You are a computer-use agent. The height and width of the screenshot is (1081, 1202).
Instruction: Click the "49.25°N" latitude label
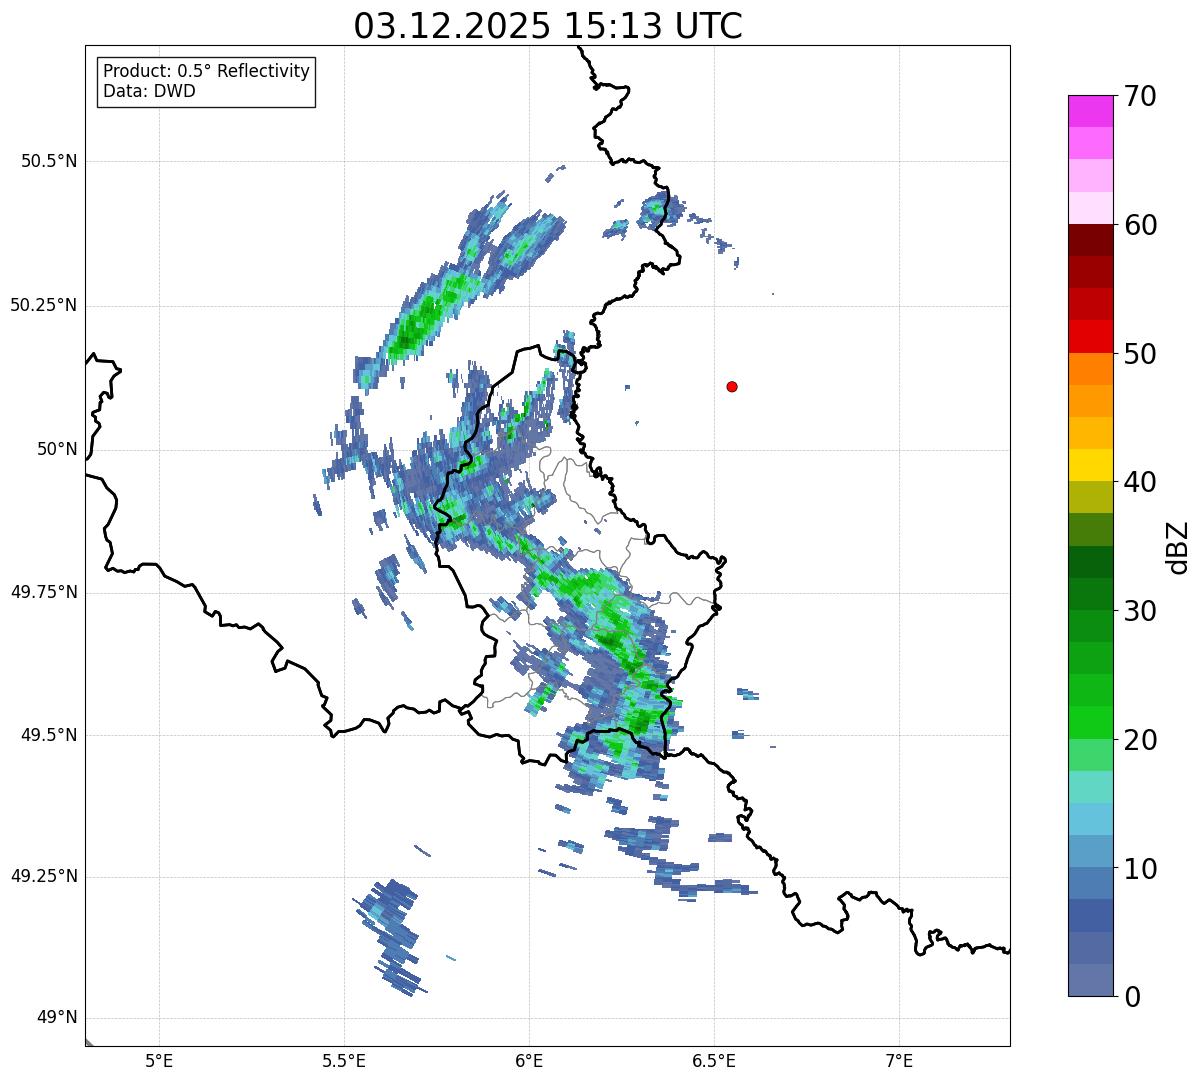click(43, 877)
